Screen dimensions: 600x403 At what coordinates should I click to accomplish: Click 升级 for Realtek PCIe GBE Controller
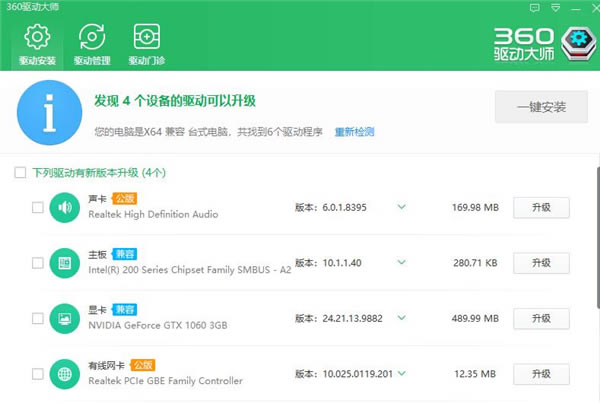541,374
